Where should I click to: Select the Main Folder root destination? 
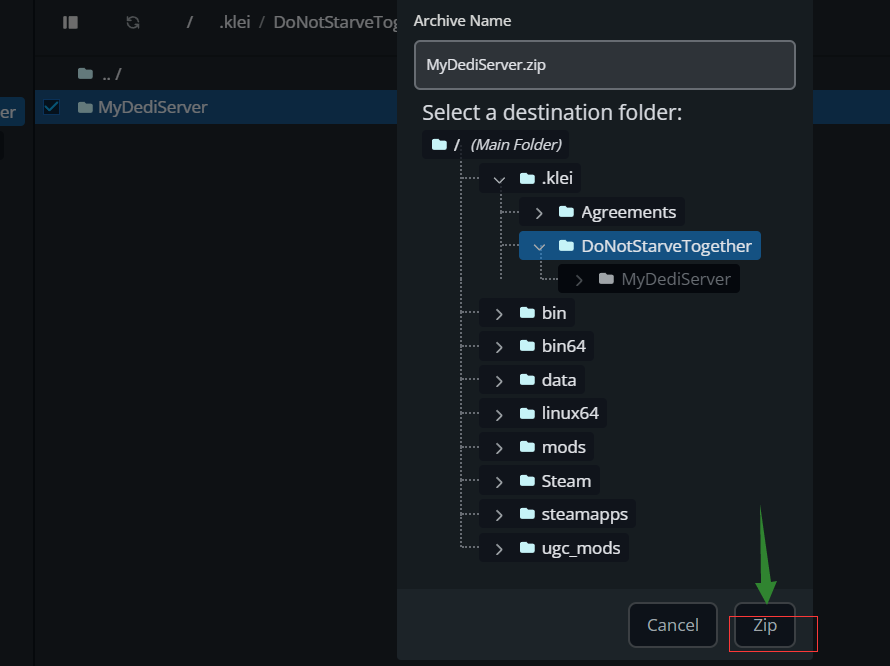496,145
